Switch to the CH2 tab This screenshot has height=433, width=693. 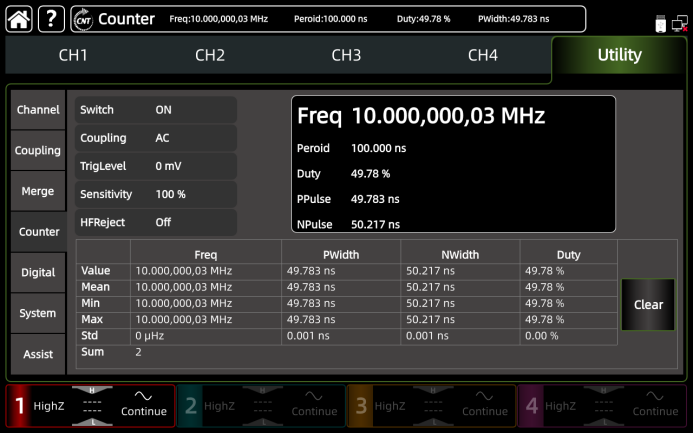click(x=210, y=55)
